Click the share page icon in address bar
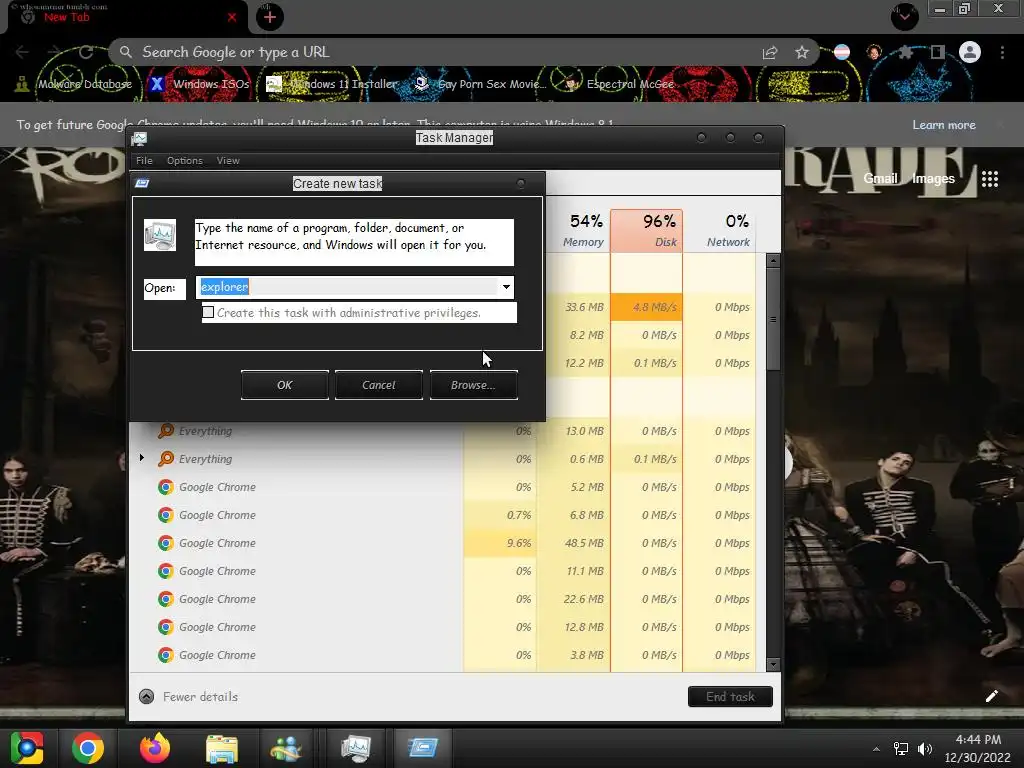Screen dimensions: 1024x768 tap(770, 52)
